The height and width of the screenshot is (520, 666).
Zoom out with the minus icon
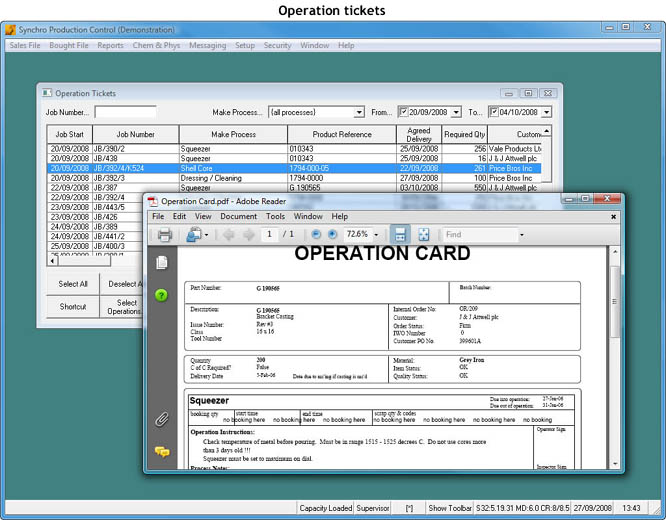point(316,234)
